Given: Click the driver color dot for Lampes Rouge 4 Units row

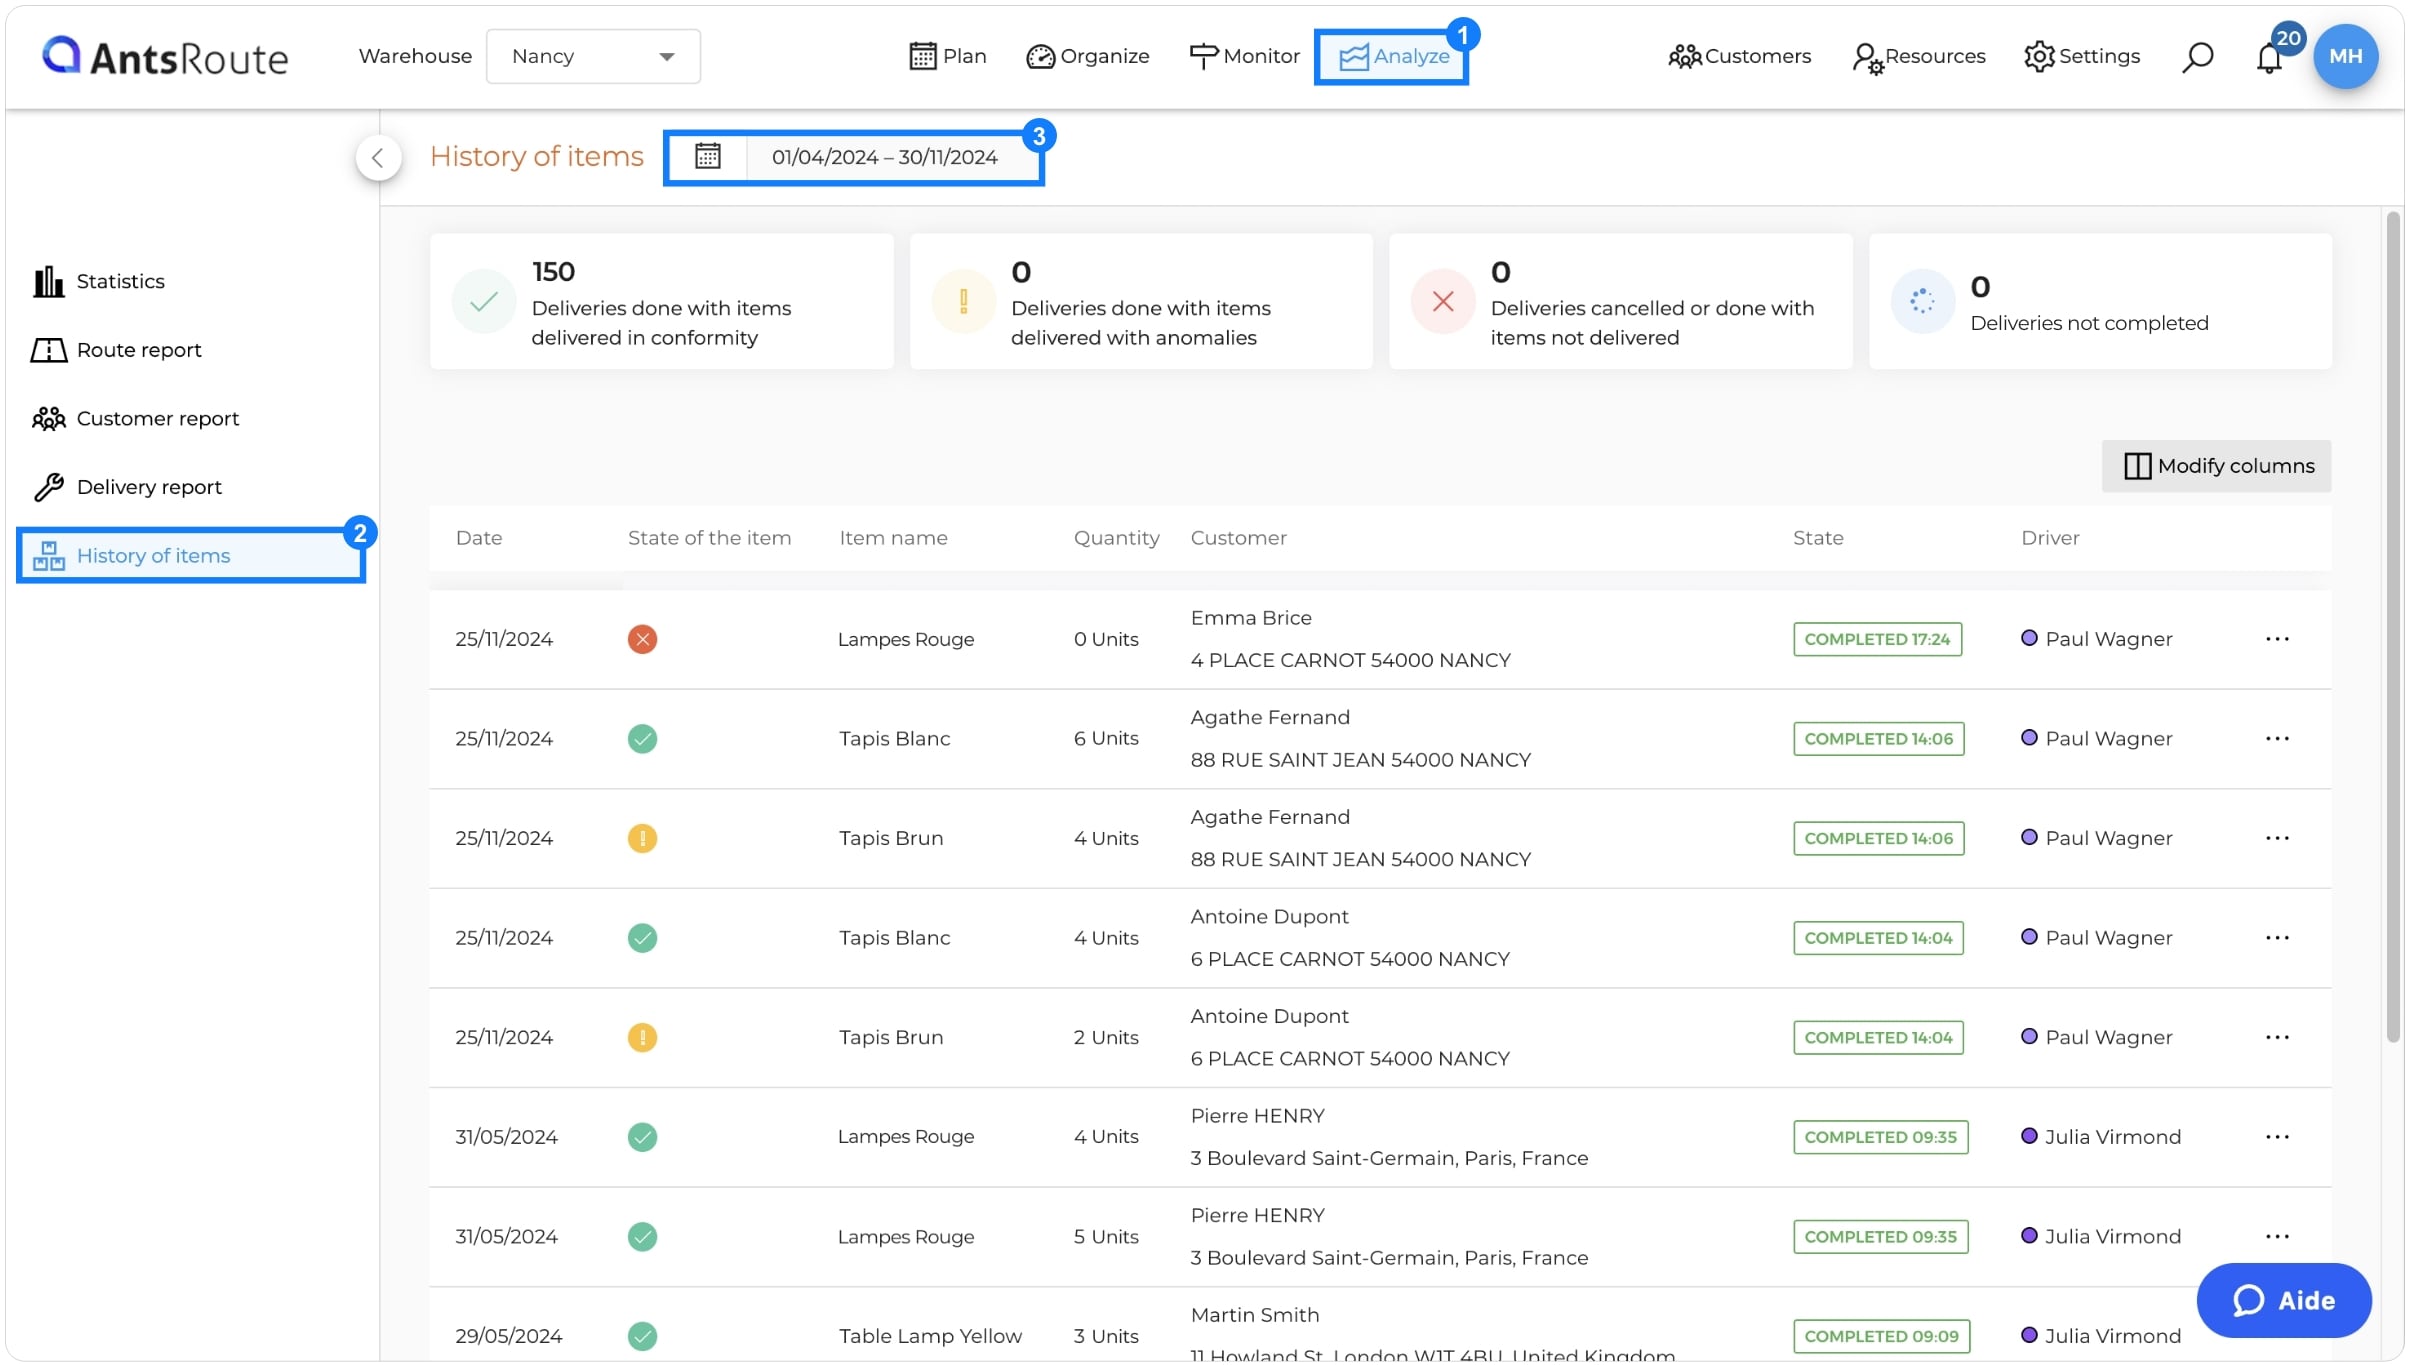Looking at the screenshot, I should coord(2029,1136).
